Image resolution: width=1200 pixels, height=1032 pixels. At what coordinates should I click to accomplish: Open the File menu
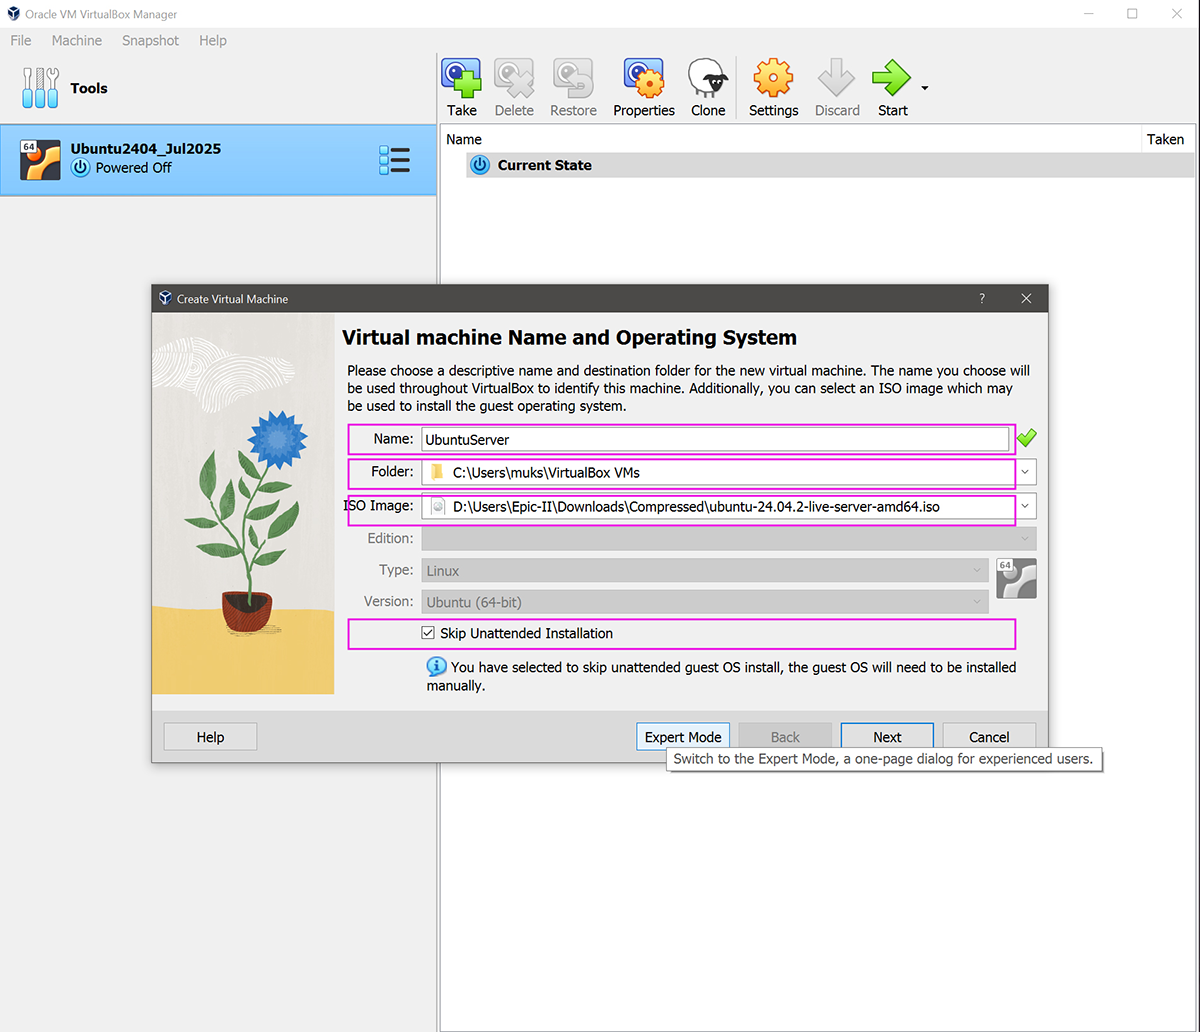click(21, 40)
